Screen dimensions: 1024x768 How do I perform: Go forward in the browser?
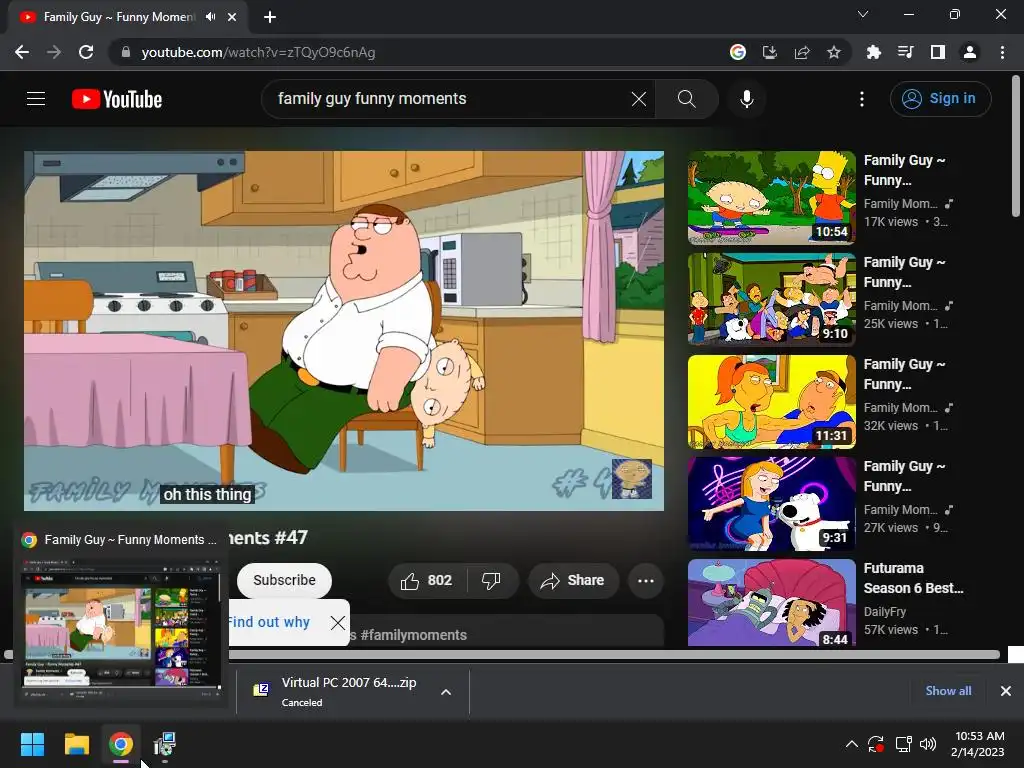(x=54, y=52)
